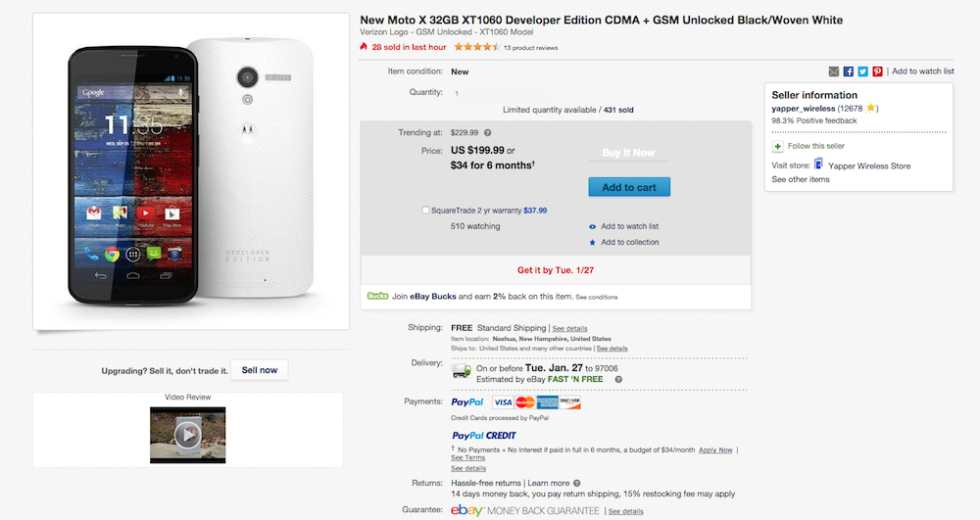Open the Moto X product image

click(191, 171)
